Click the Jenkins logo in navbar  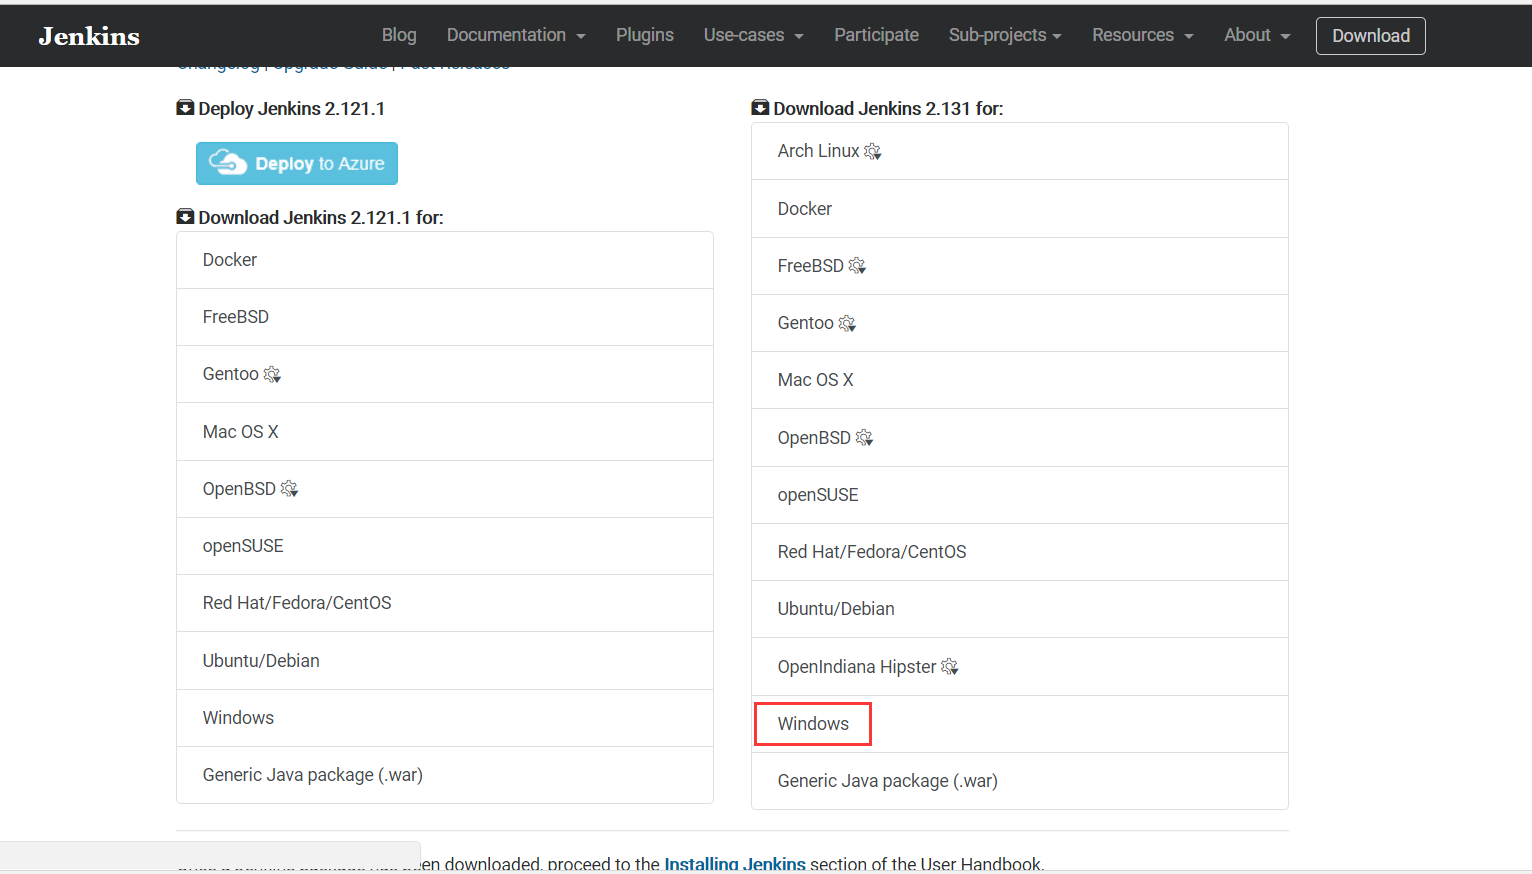pyautogui.click(x=89, y=36)
